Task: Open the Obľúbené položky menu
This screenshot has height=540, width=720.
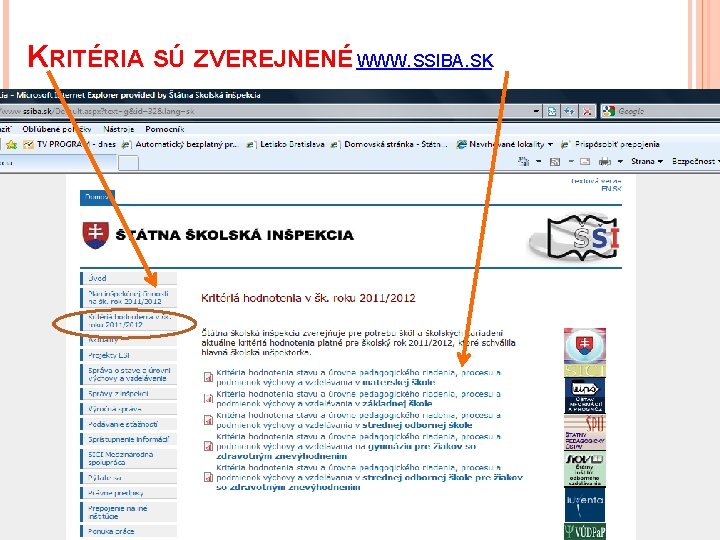Action: pyautogui.click(x=56, y=129)
